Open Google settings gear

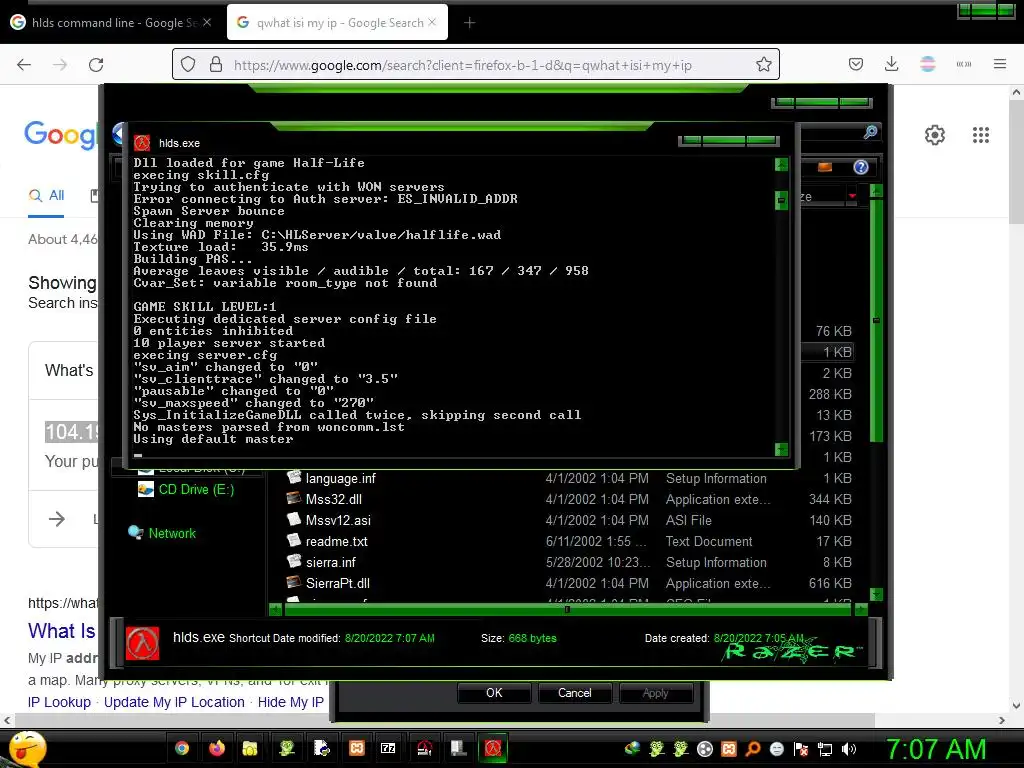(935, 135)
